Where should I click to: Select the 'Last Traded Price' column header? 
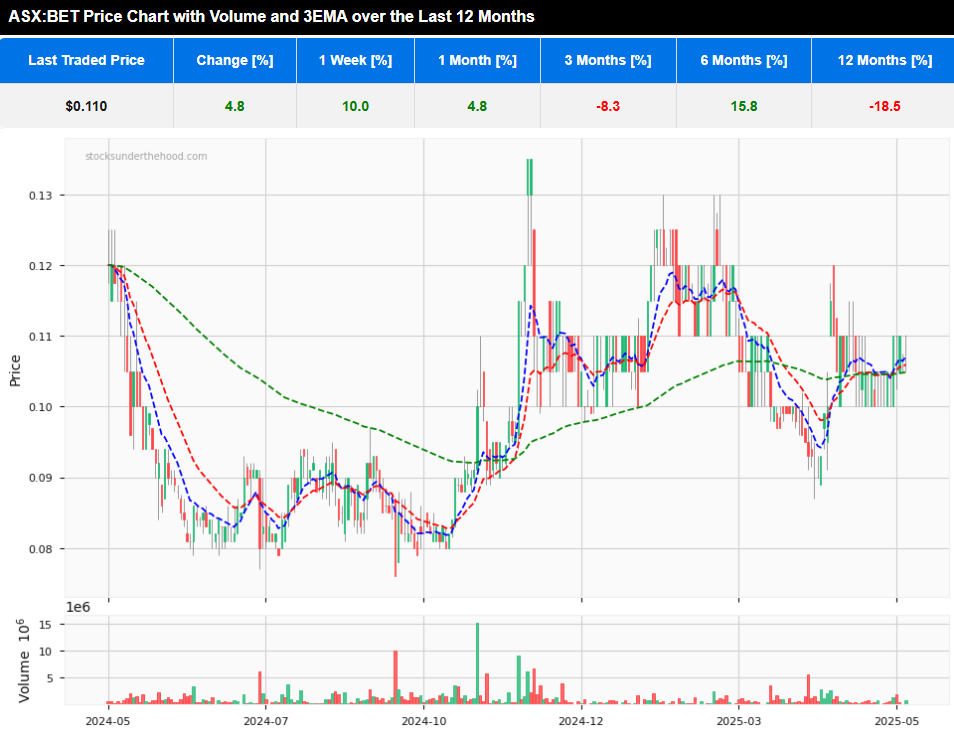86,60
